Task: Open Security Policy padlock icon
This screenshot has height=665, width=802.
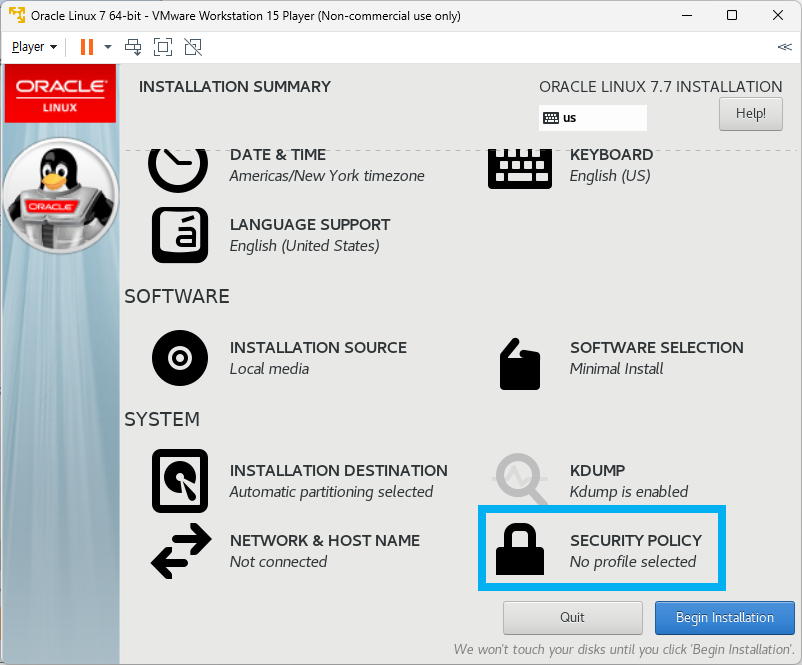Action: tap(520, 549)
